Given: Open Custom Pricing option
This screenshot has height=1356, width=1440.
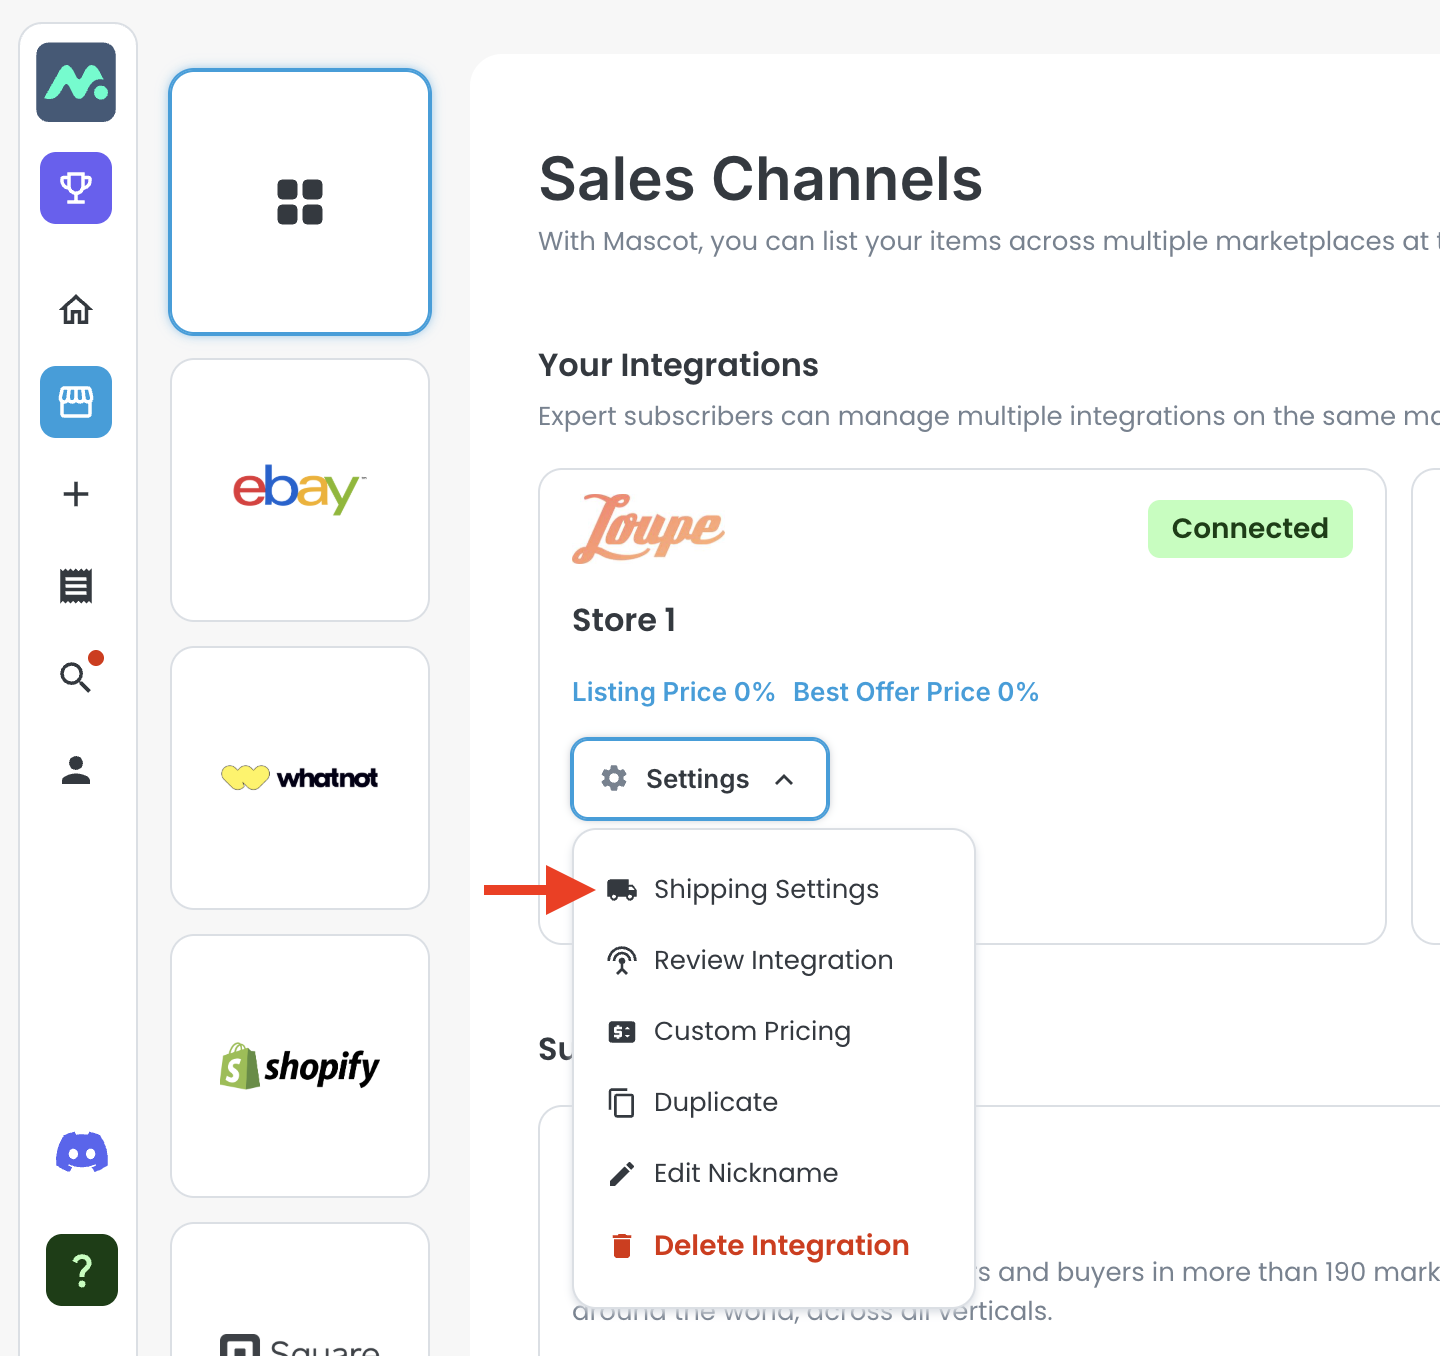Looking at the screenshot, I should click(x=752, y=1031).
